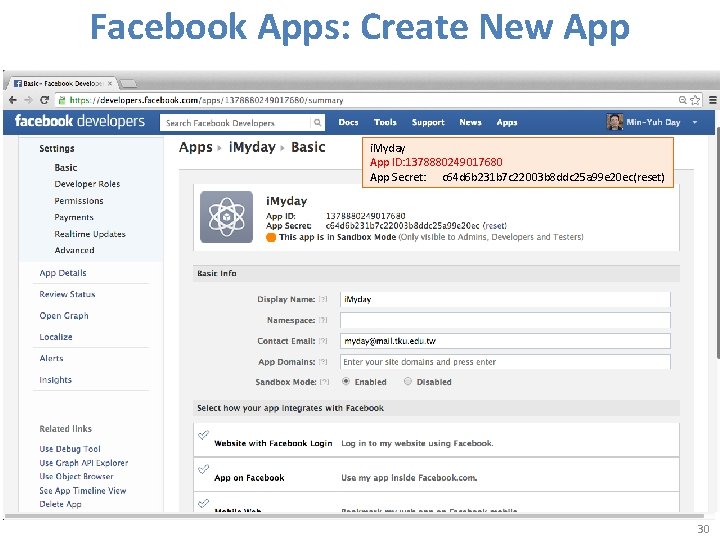Click the Delete App link
Screen dimensions: 720x540
pyautogui.click(x=60, y=504)
